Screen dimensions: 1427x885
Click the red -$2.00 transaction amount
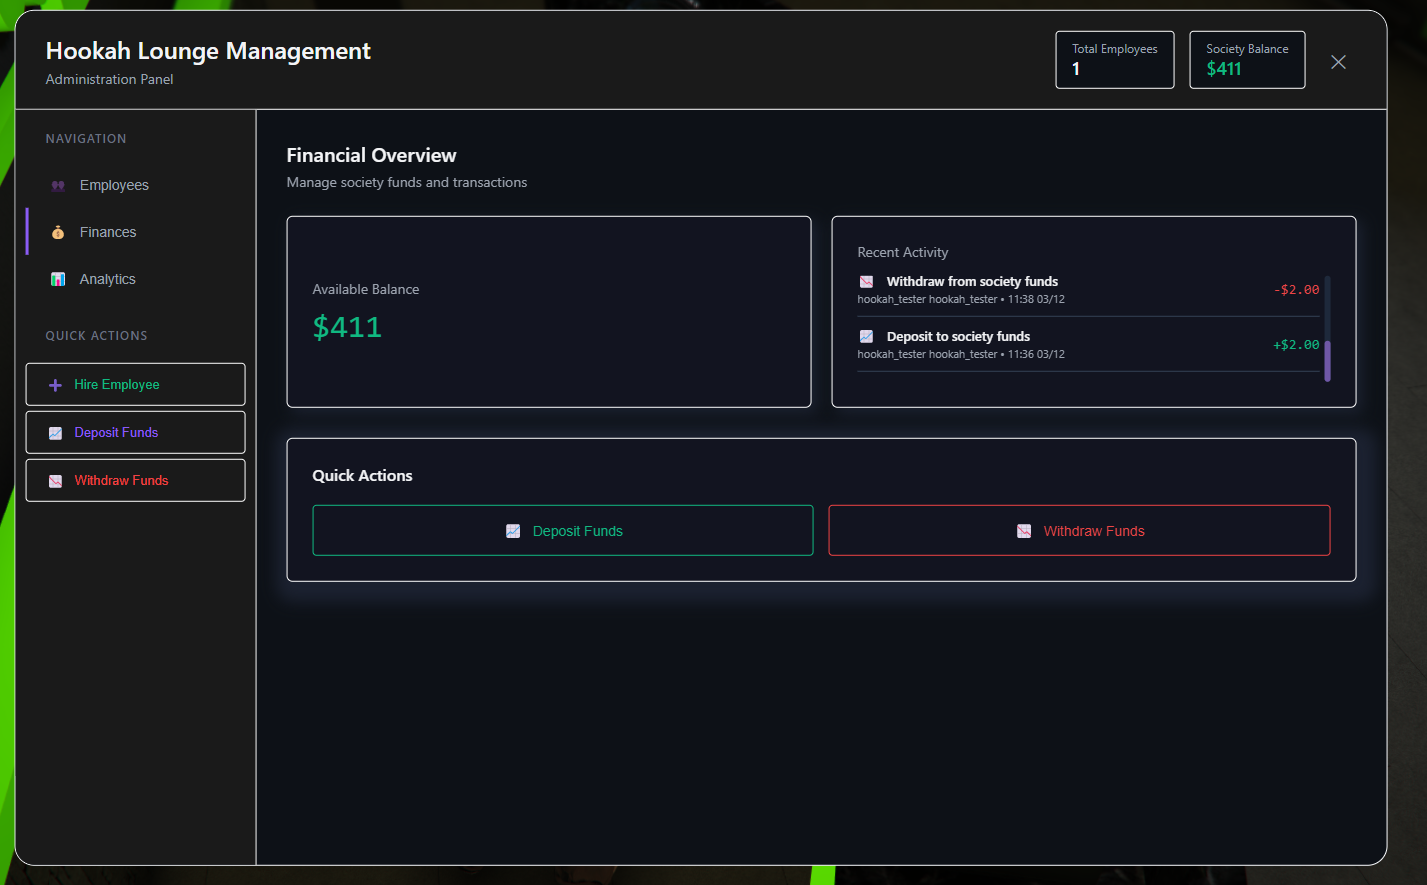[x=1296, y=290]
